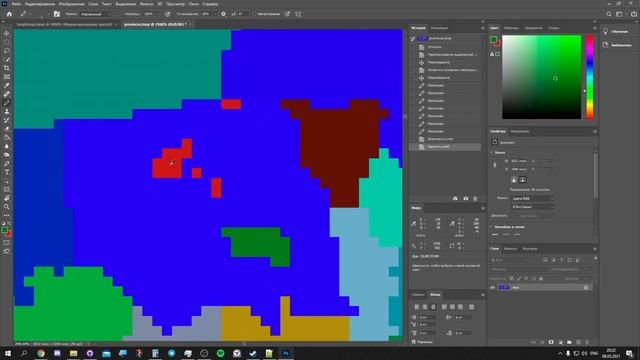Open the layer filter kind dropdown
Image resolution: width=640 pixels, height=360 pixels.
click(516, 260)
